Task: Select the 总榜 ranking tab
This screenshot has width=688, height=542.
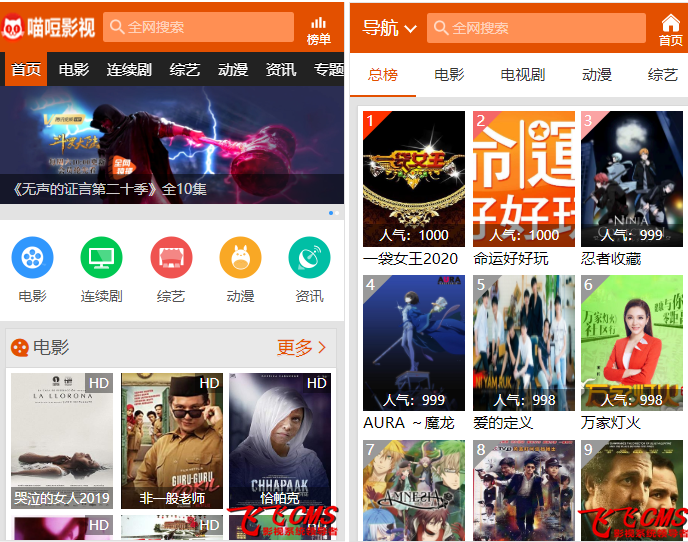Action: (x=383, y=75)
